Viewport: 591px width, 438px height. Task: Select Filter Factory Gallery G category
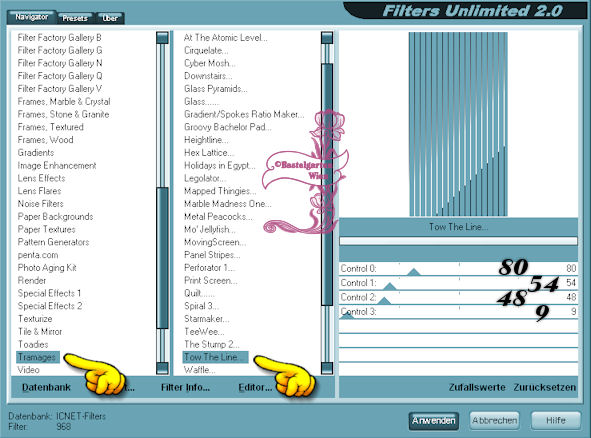tap(60, 51)
